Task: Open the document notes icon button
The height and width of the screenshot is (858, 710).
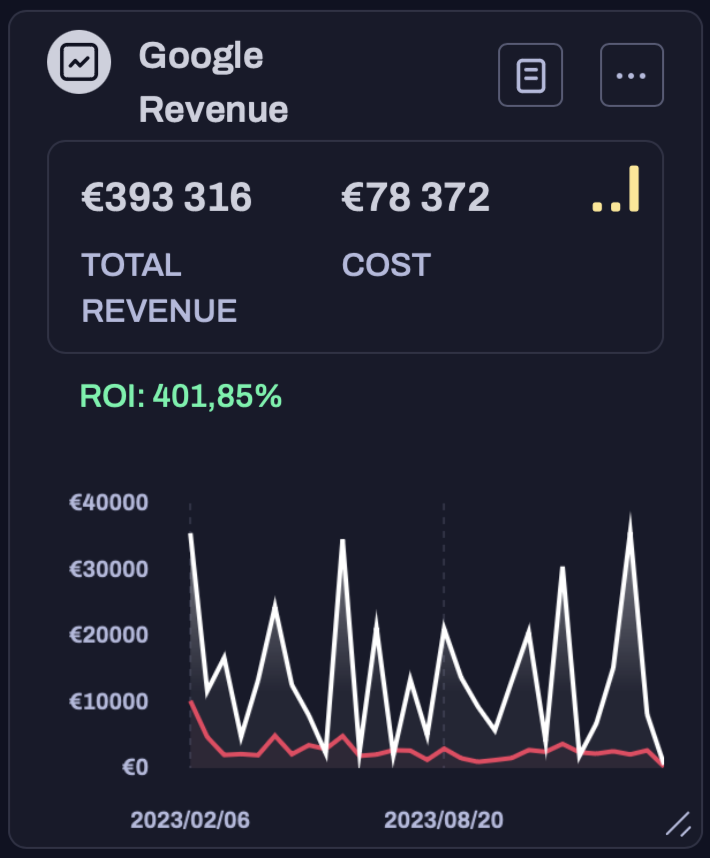Action: click(x=530, y=75)
